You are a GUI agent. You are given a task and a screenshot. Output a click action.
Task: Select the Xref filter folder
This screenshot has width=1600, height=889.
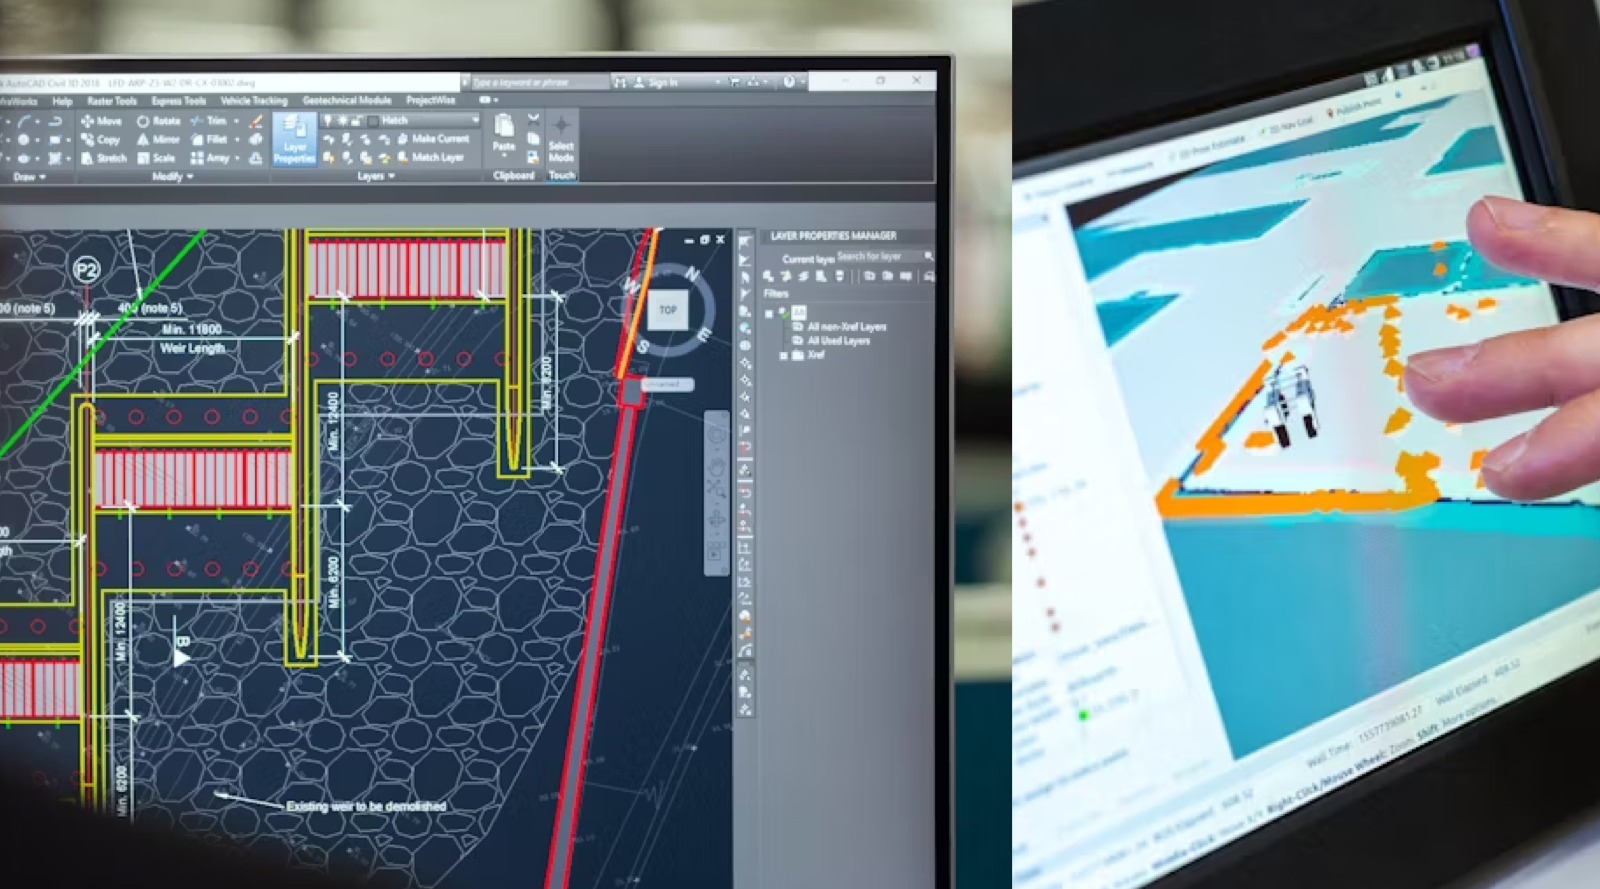(x=809, y=355)
